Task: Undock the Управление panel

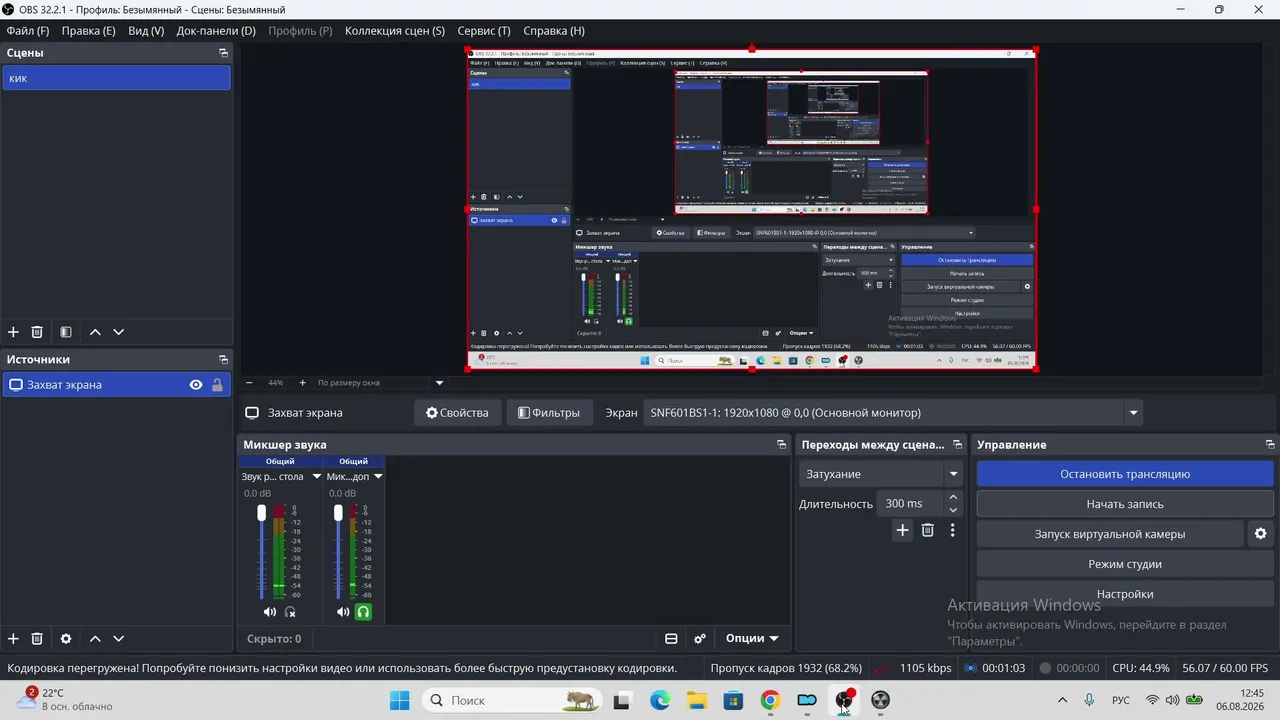Action: tap(1270, 445)
